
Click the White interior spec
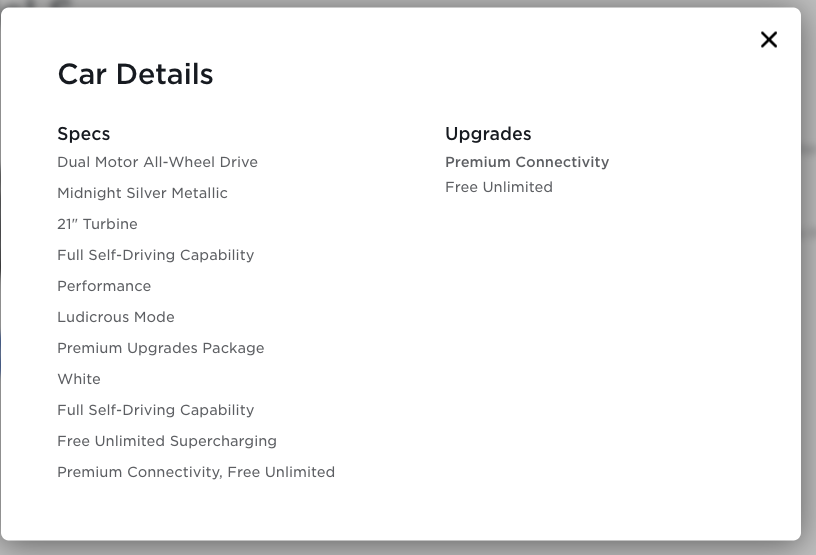[x=79, y=379]
